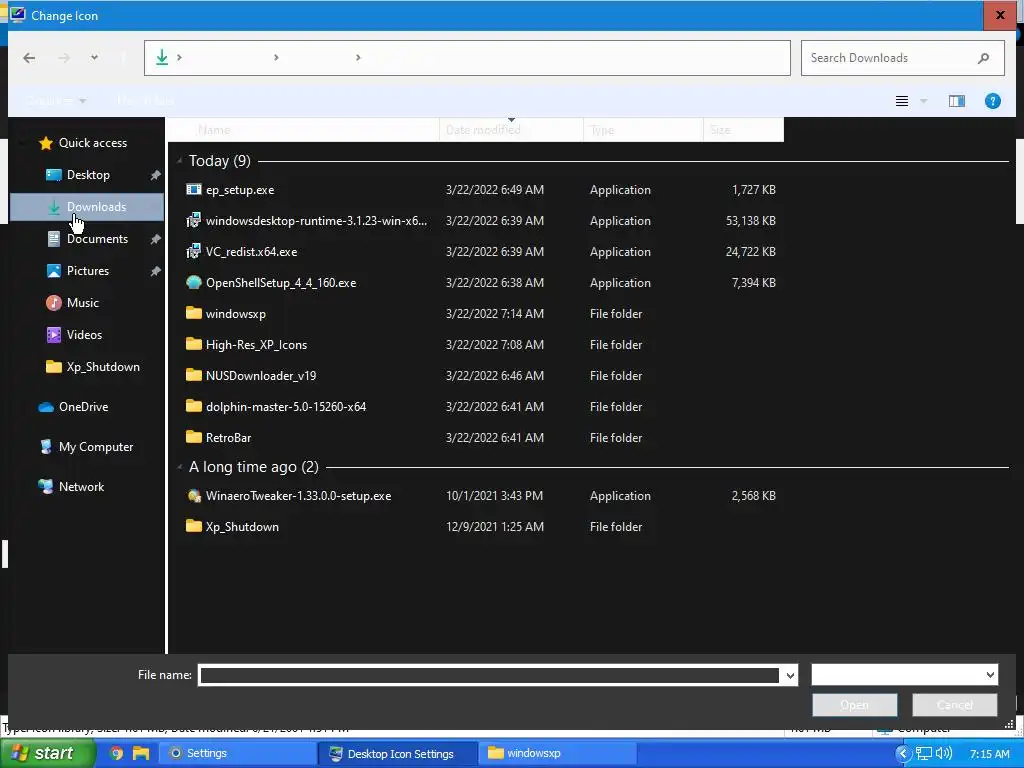The height and width of the screenshot is (768, 1024).
Task: Click the Music icon in sidebar
Action: pyautogui.click(x=54, y=303)
